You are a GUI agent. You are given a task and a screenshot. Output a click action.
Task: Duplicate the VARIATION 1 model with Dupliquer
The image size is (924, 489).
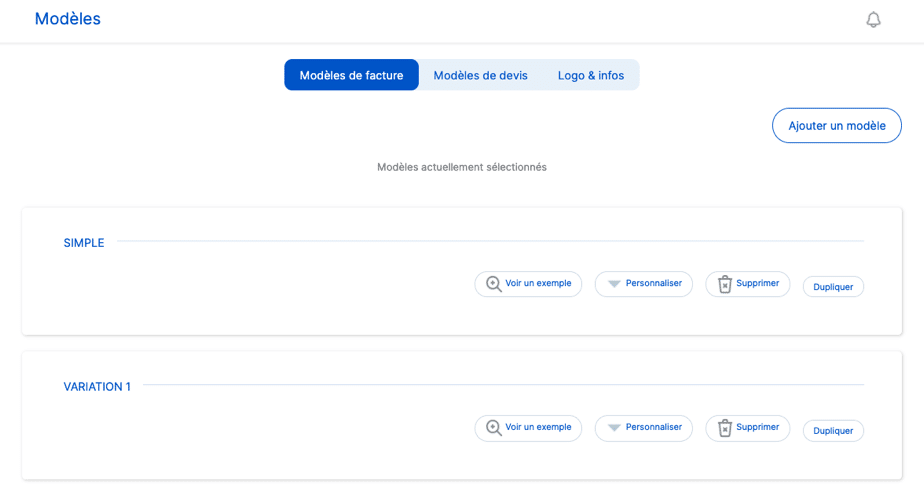pos(833,431)
